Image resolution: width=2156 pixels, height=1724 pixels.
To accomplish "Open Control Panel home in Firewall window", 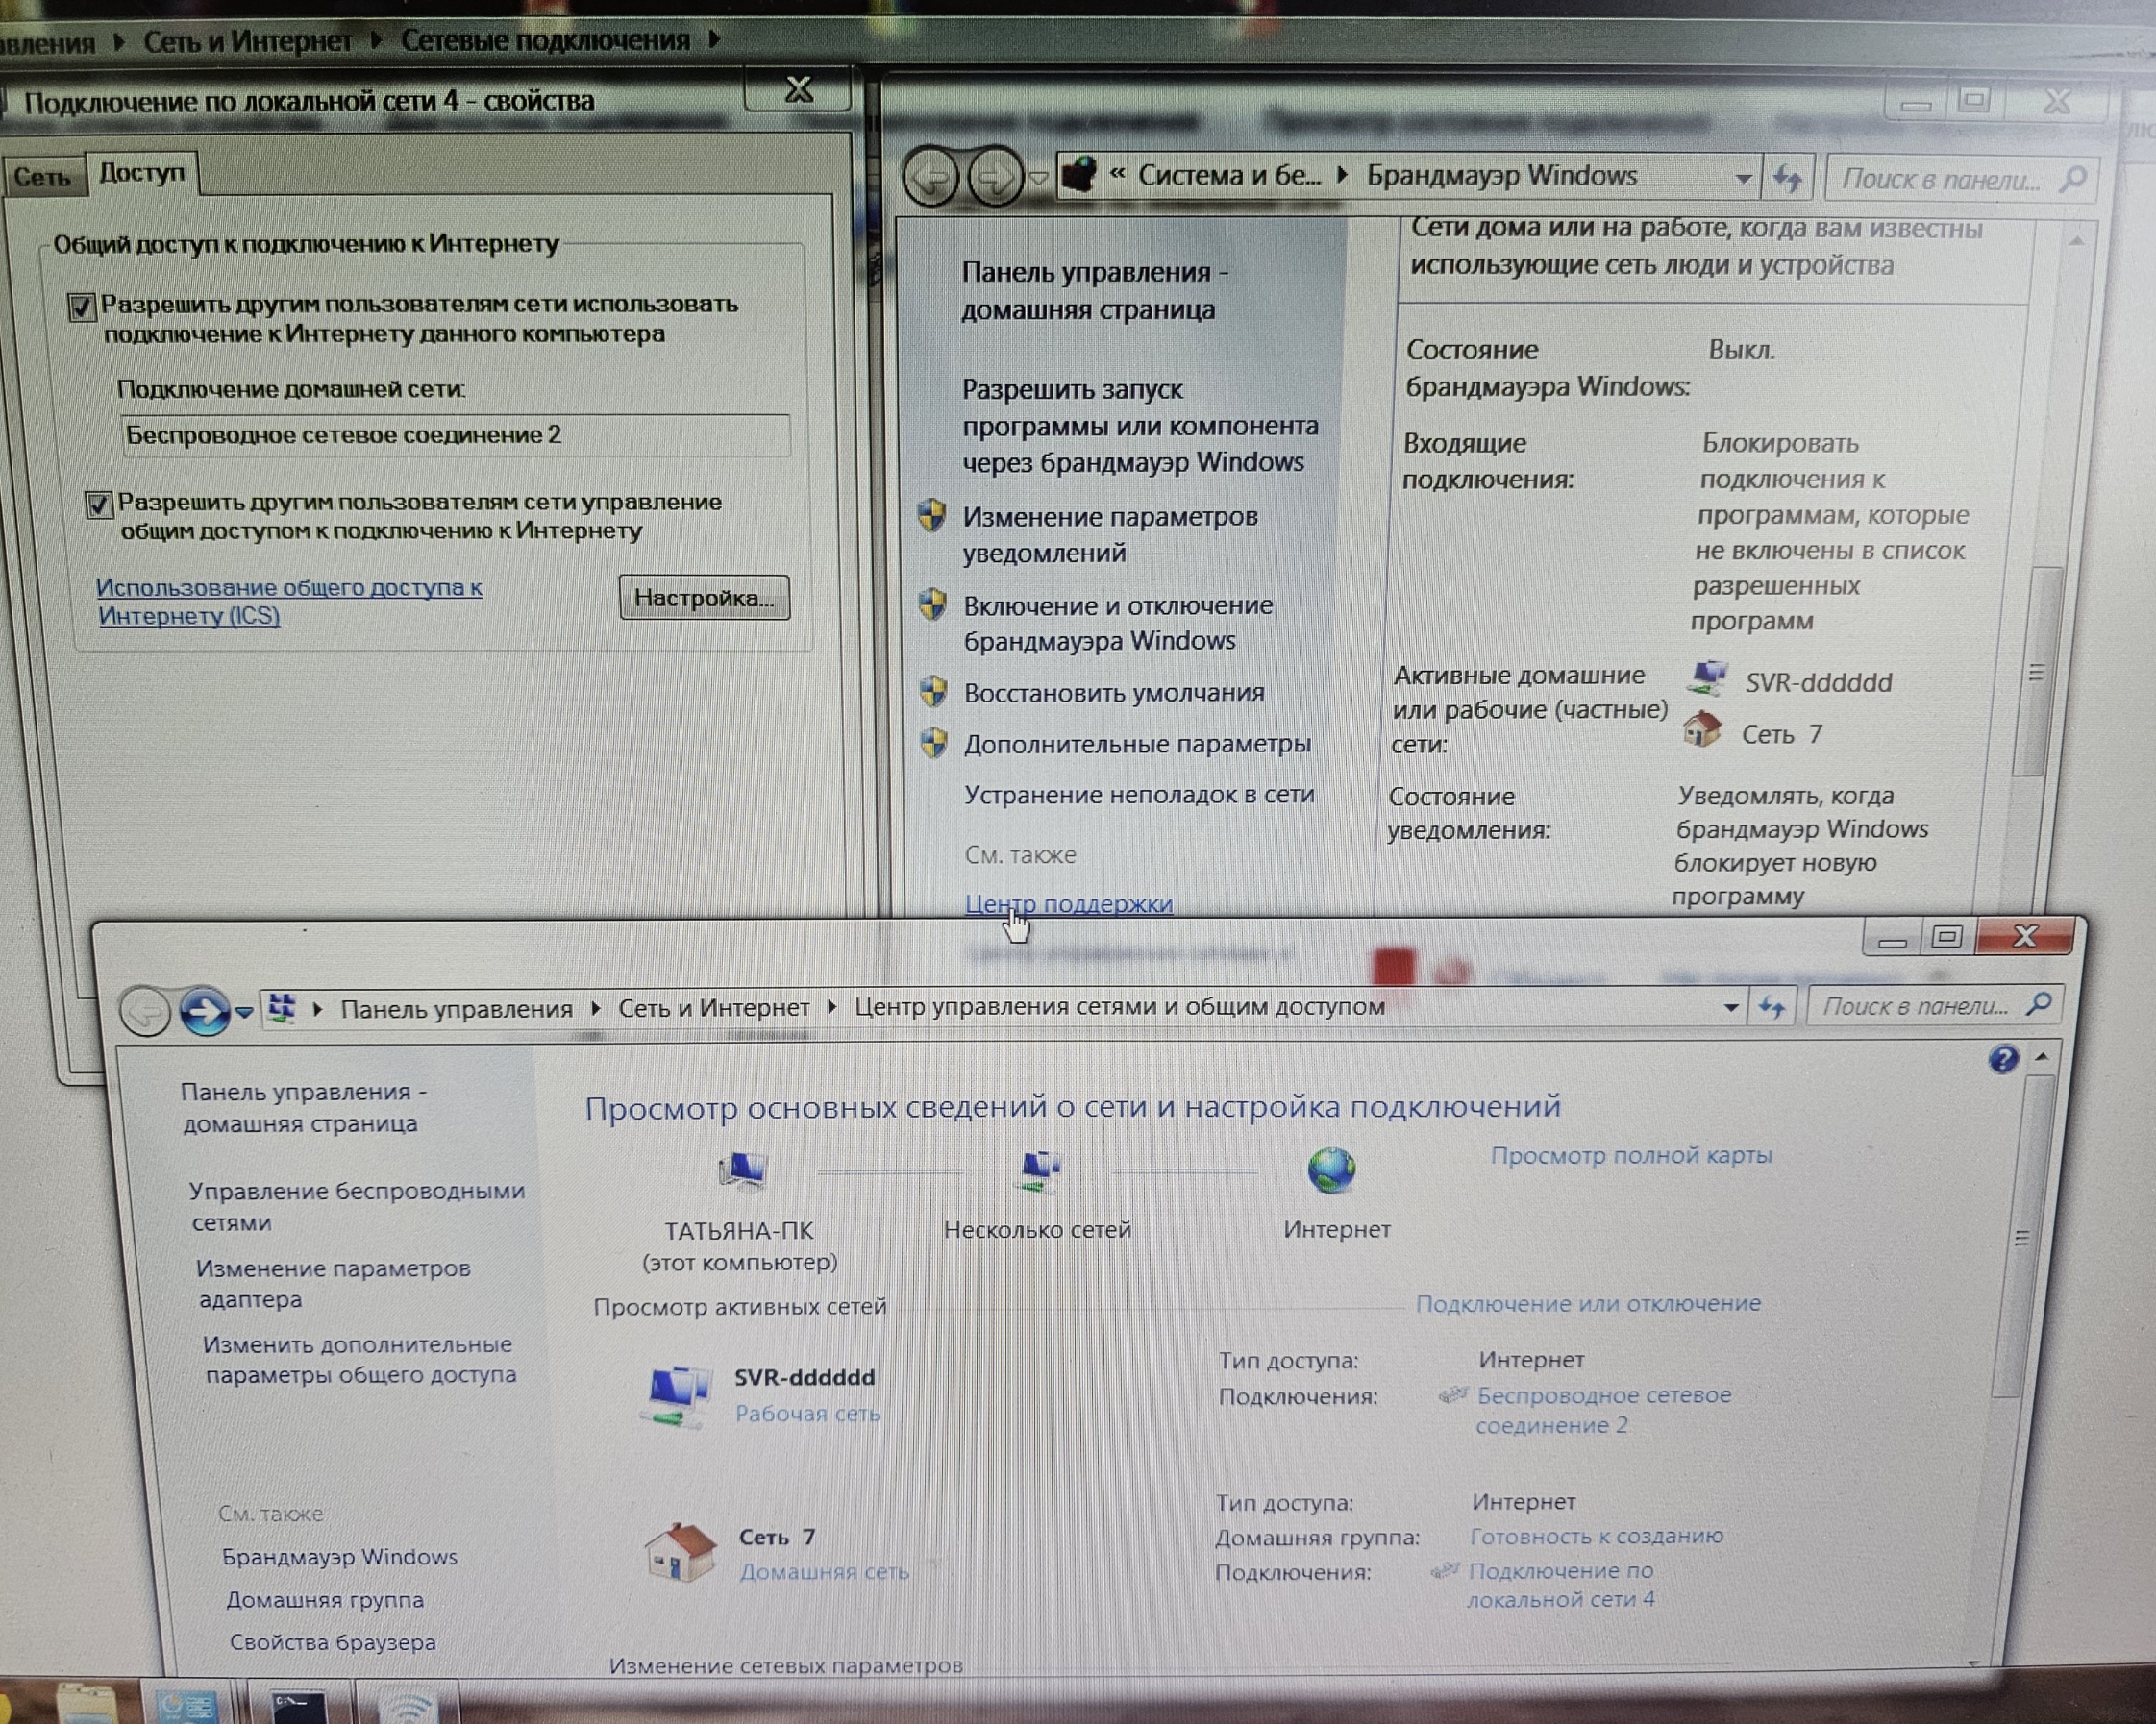I will click(x=1095, y=291).
